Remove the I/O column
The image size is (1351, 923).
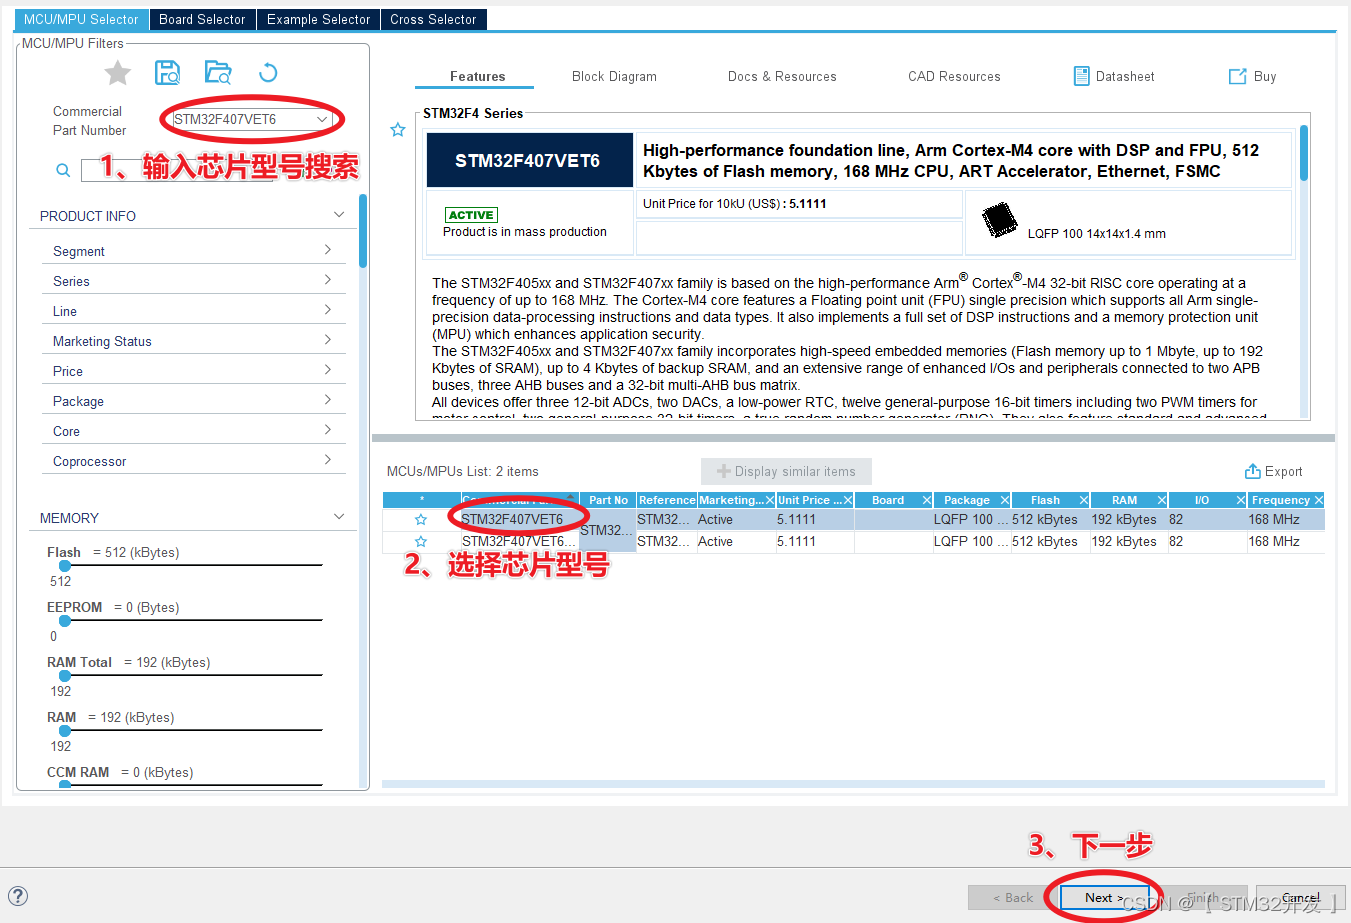(x=1241, y=500)
